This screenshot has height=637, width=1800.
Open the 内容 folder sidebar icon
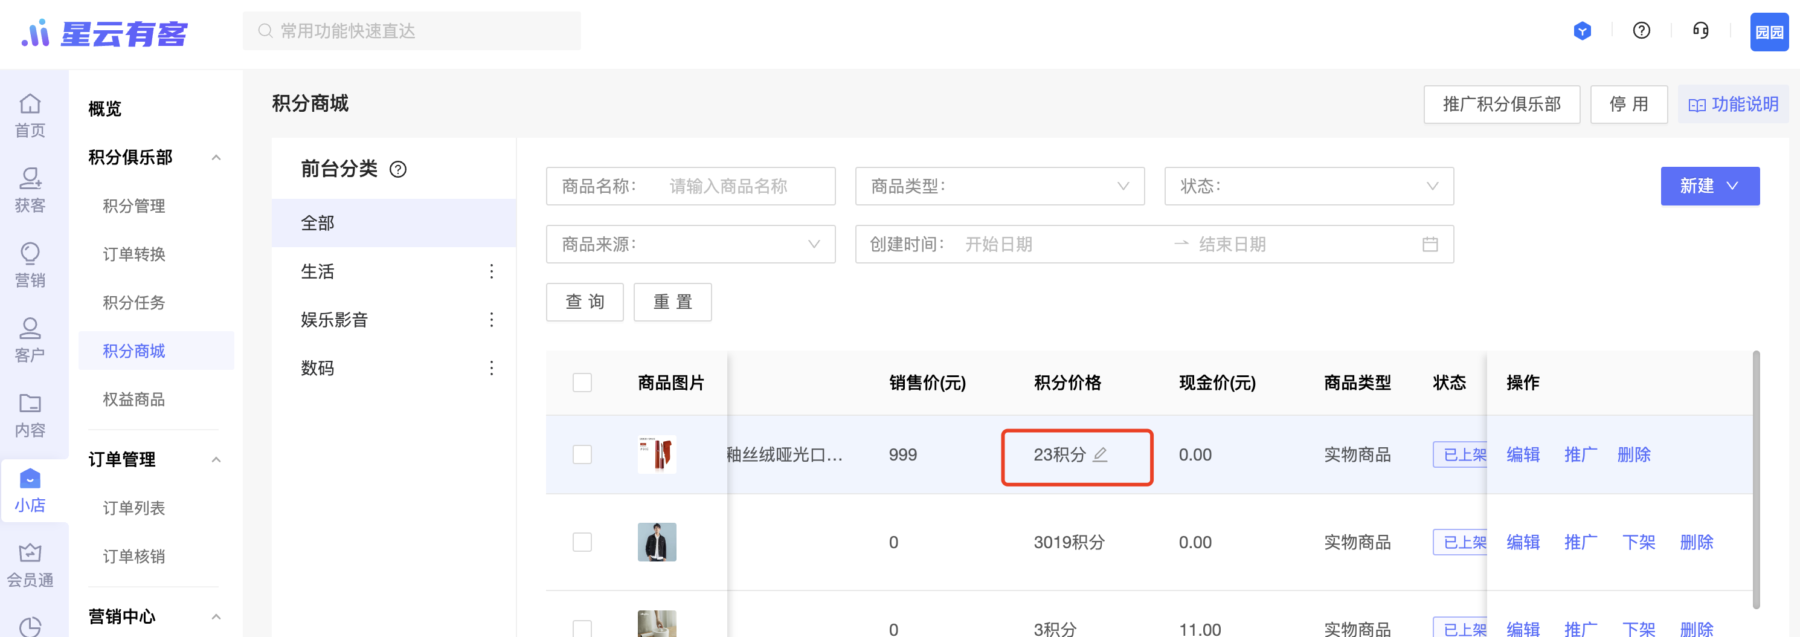click(30, 415)
